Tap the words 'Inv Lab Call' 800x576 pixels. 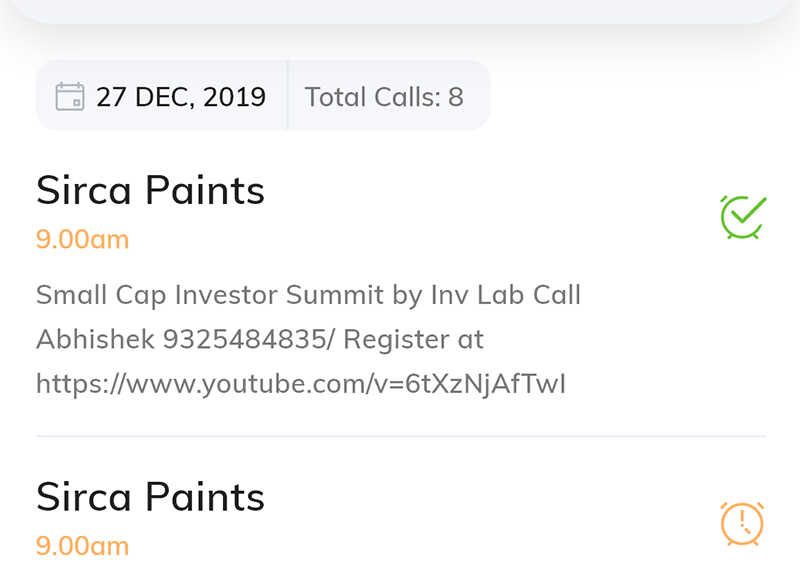(x=506, y=295)
